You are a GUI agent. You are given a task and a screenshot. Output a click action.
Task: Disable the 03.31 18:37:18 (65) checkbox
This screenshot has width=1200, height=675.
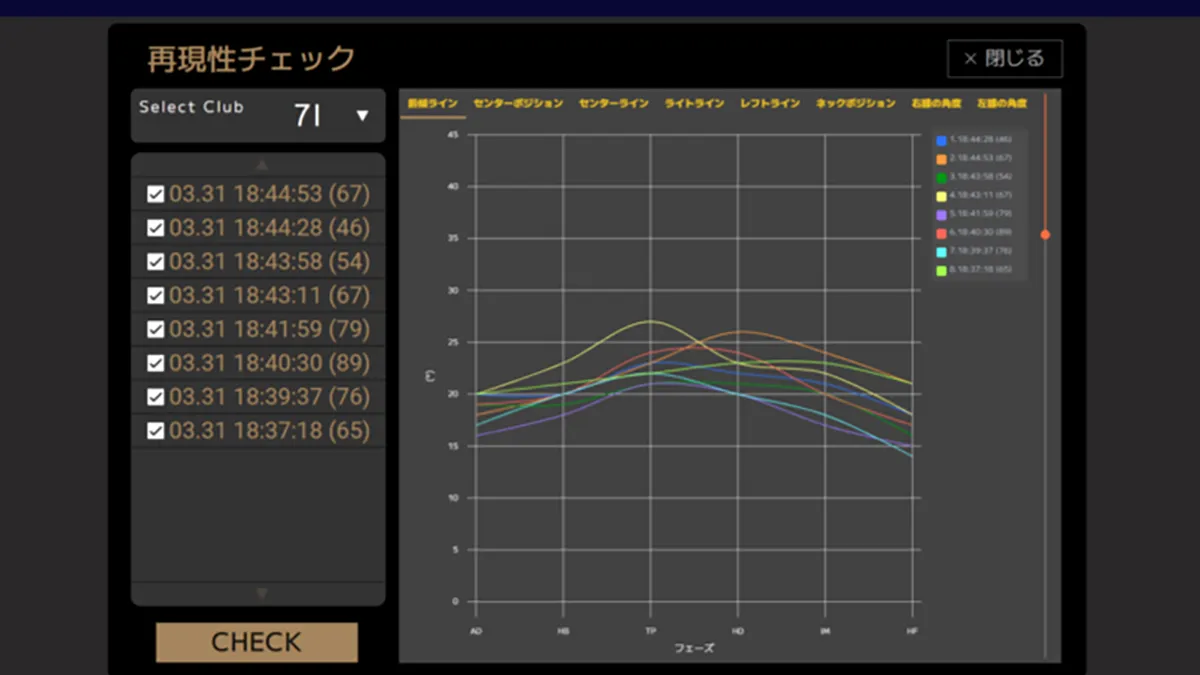pyautogui.click(x=155, y=431)
